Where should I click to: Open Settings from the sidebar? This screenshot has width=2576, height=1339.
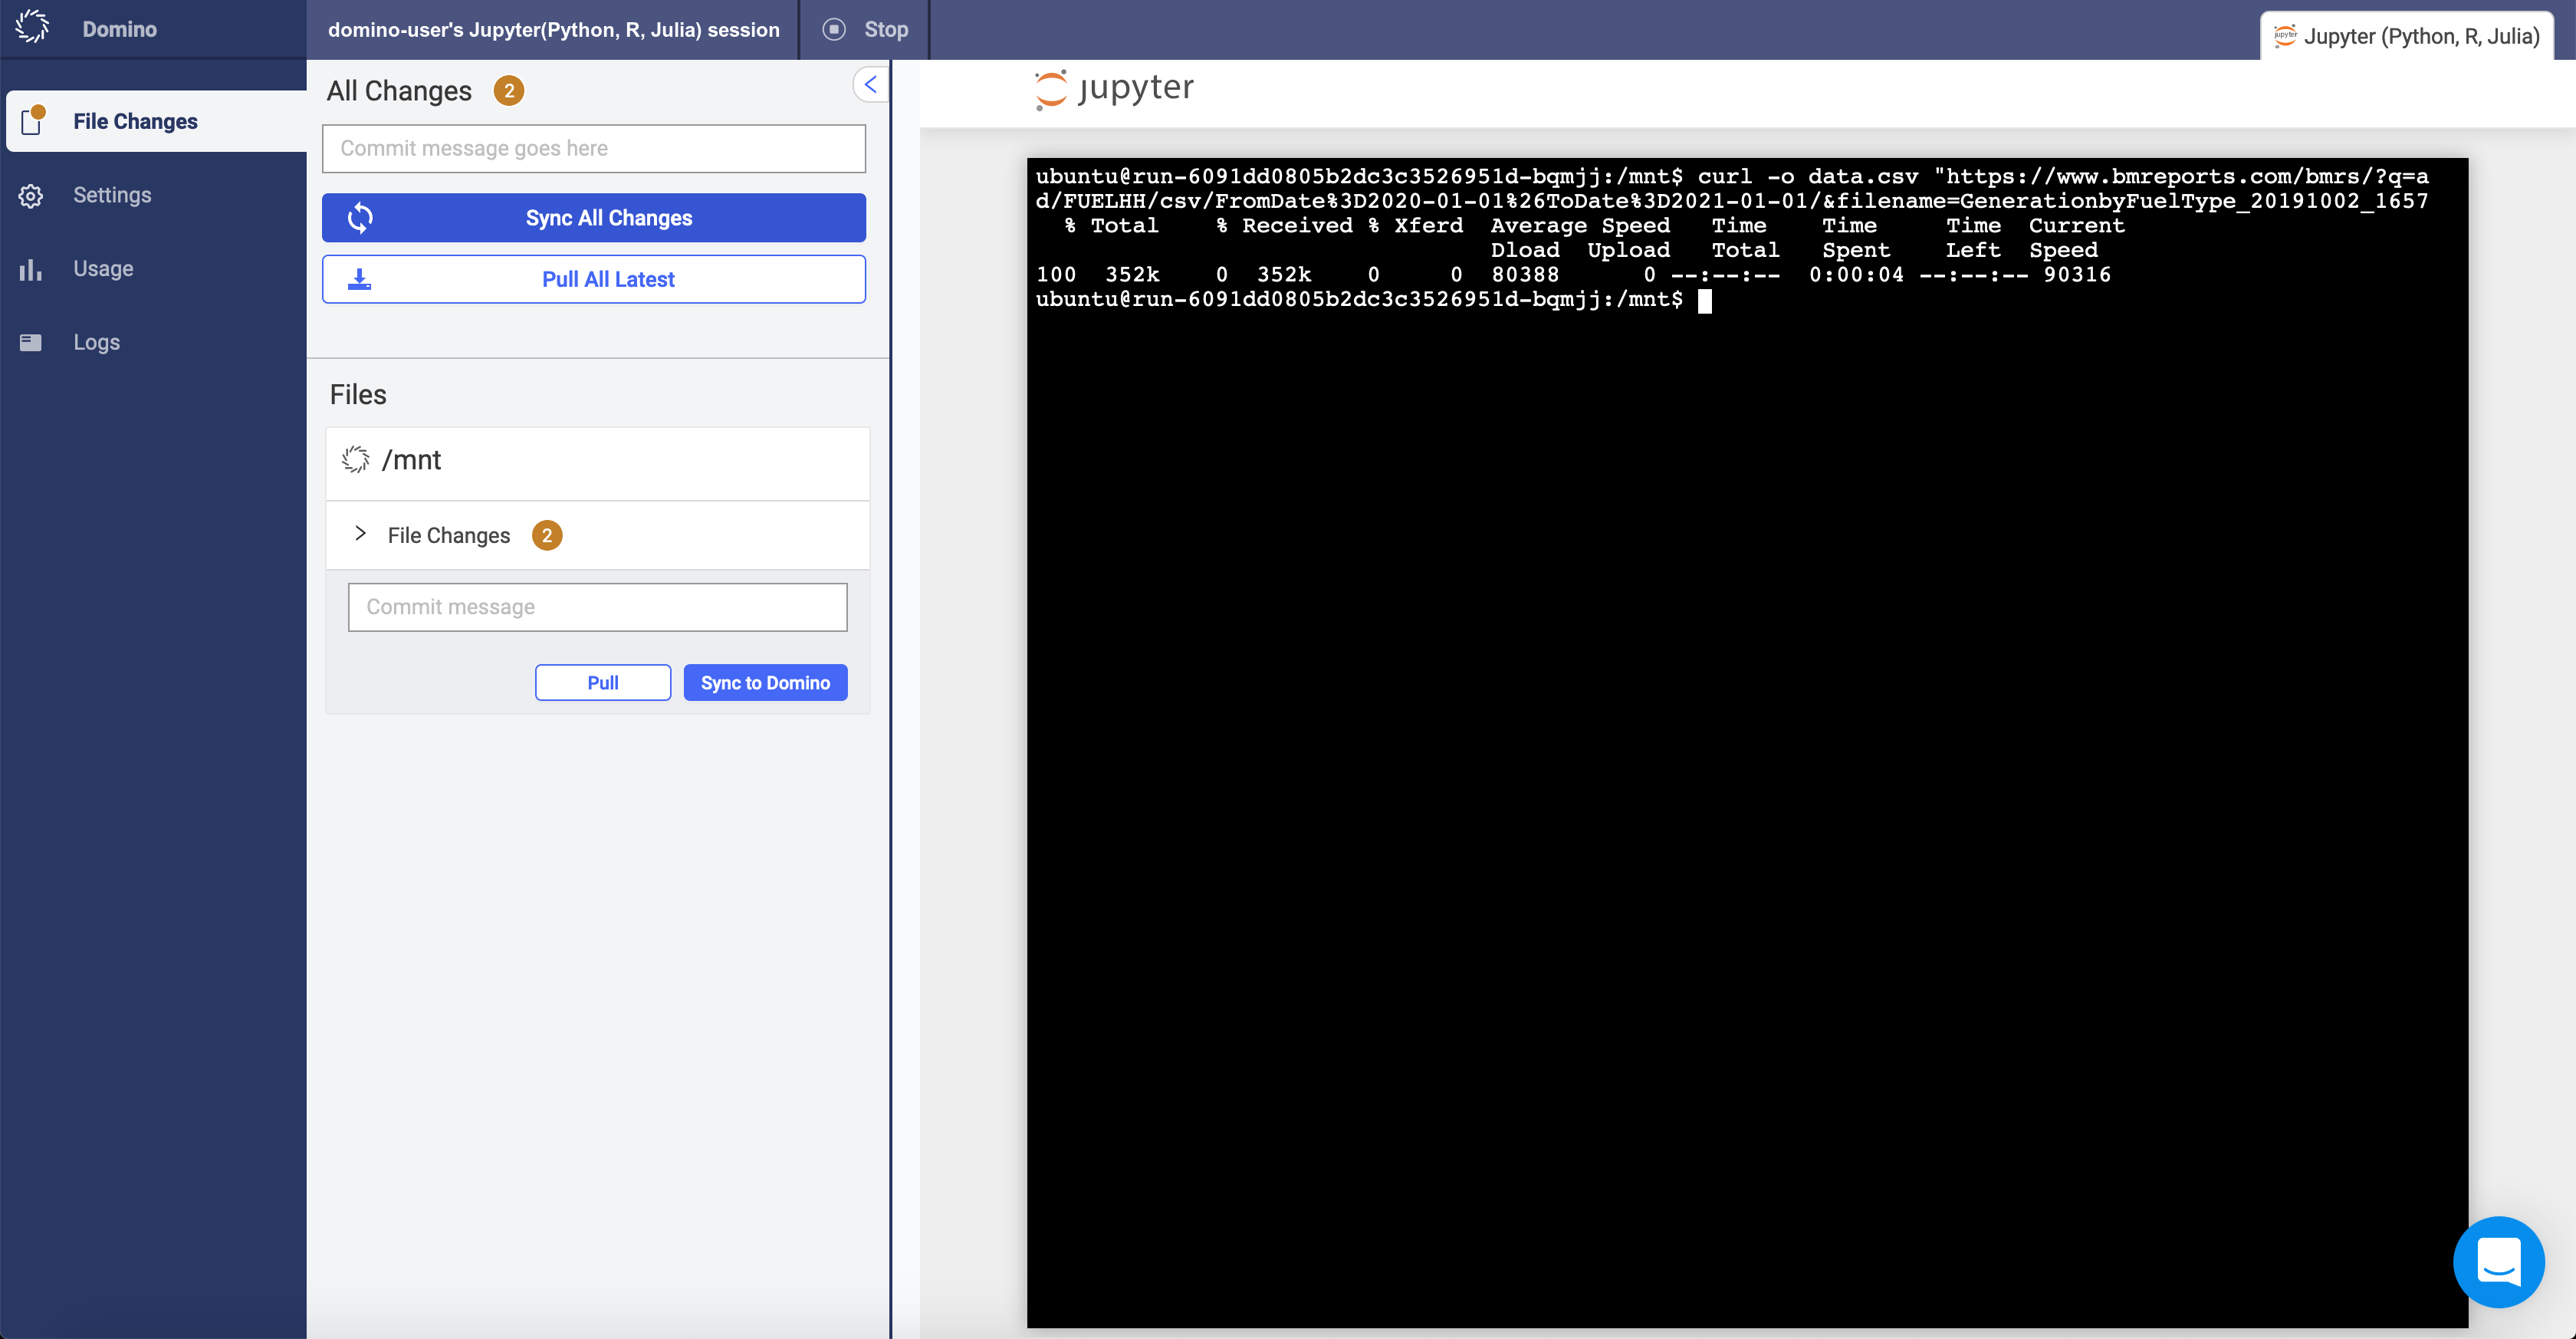click(x=112, y=195)
